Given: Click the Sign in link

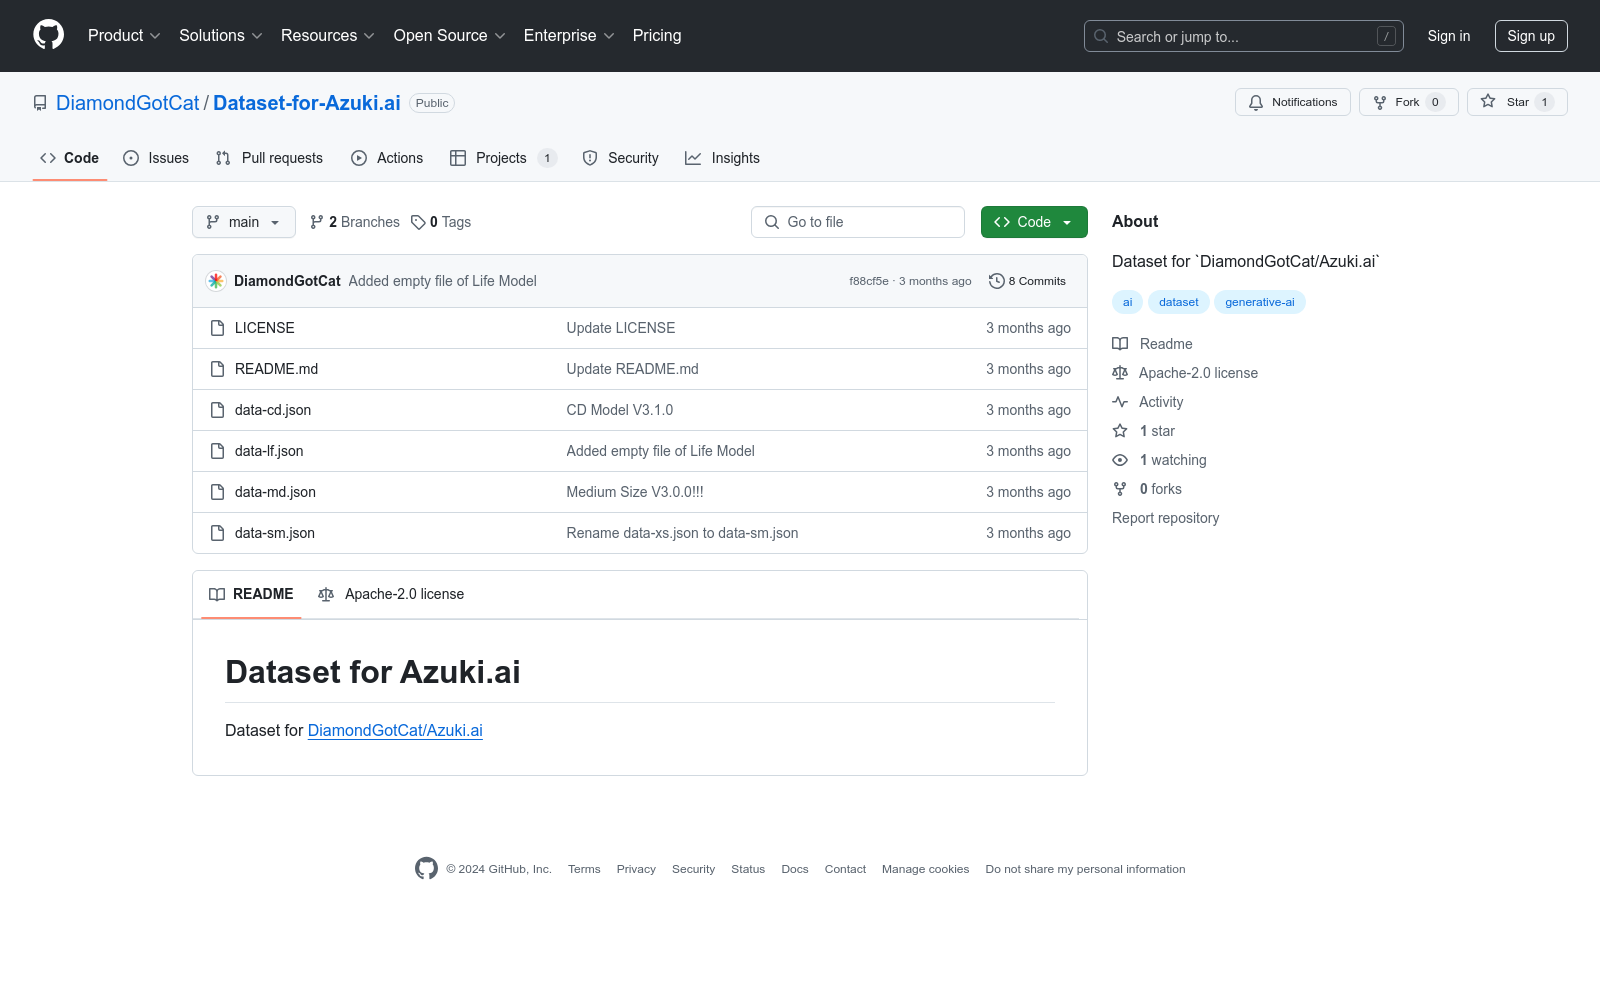Looking at the screenshot, I should pyautogui.click(x=1449, y=36).
